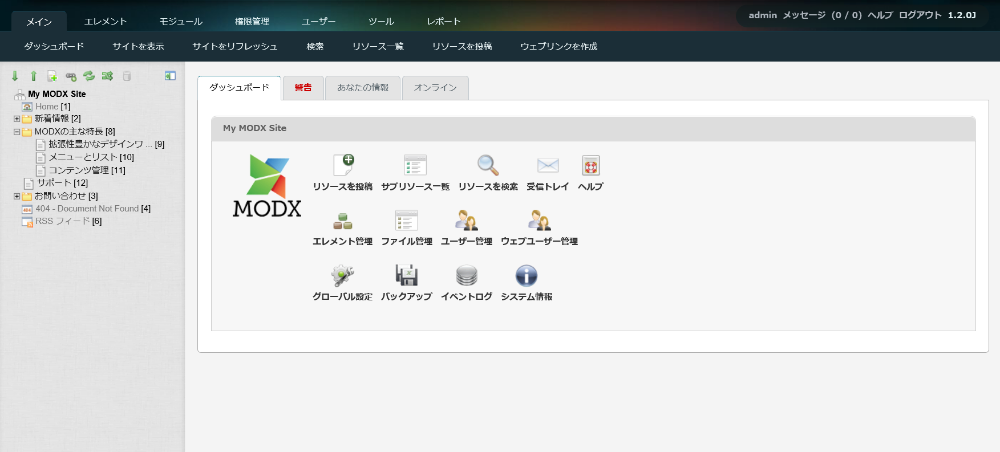Screen dimensions: 1000x452
Task: Expand the 新着情報 folder in tree
Action: coord(16,119)
